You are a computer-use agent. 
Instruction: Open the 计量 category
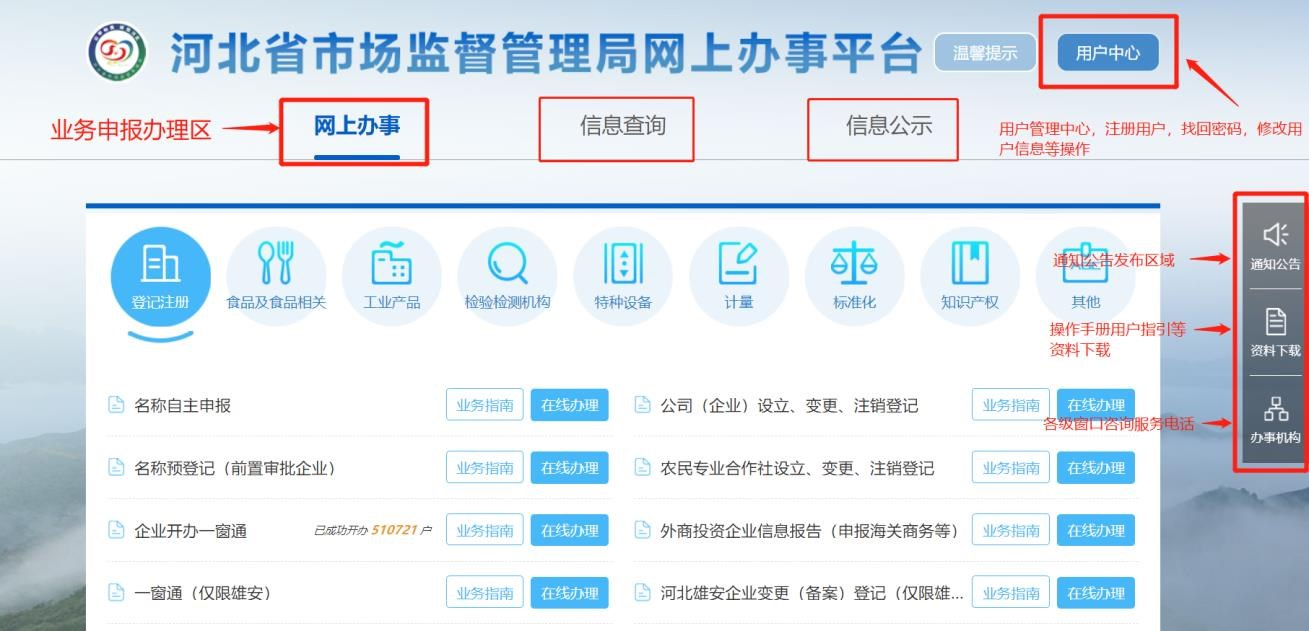coord(738,276)
